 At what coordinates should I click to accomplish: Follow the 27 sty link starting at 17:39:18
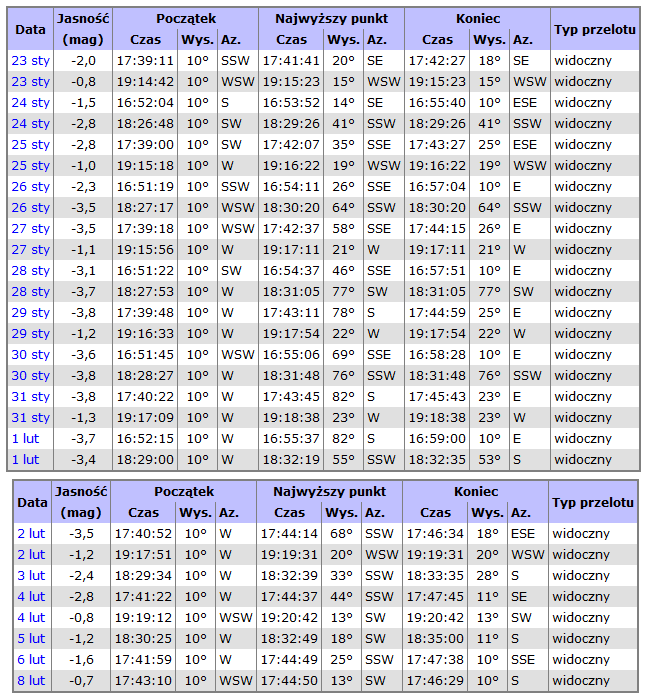point(30,228)
